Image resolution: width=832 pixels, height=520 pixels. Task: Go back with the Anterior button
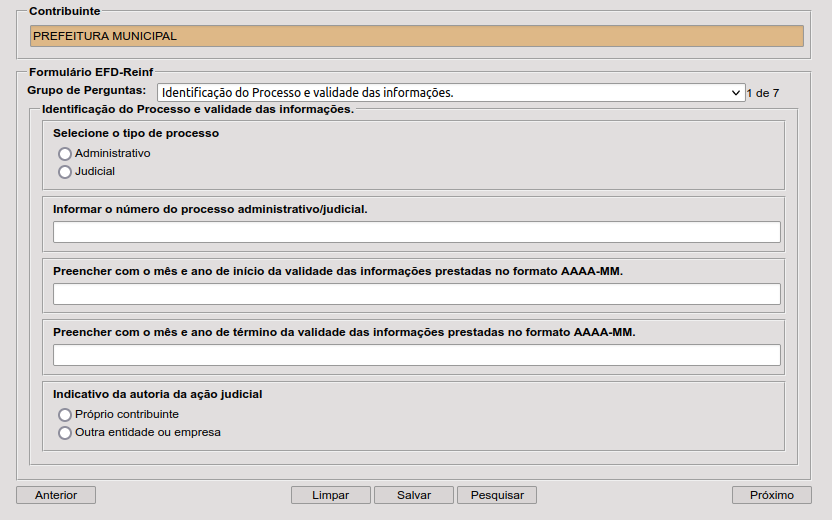[56, 495]
